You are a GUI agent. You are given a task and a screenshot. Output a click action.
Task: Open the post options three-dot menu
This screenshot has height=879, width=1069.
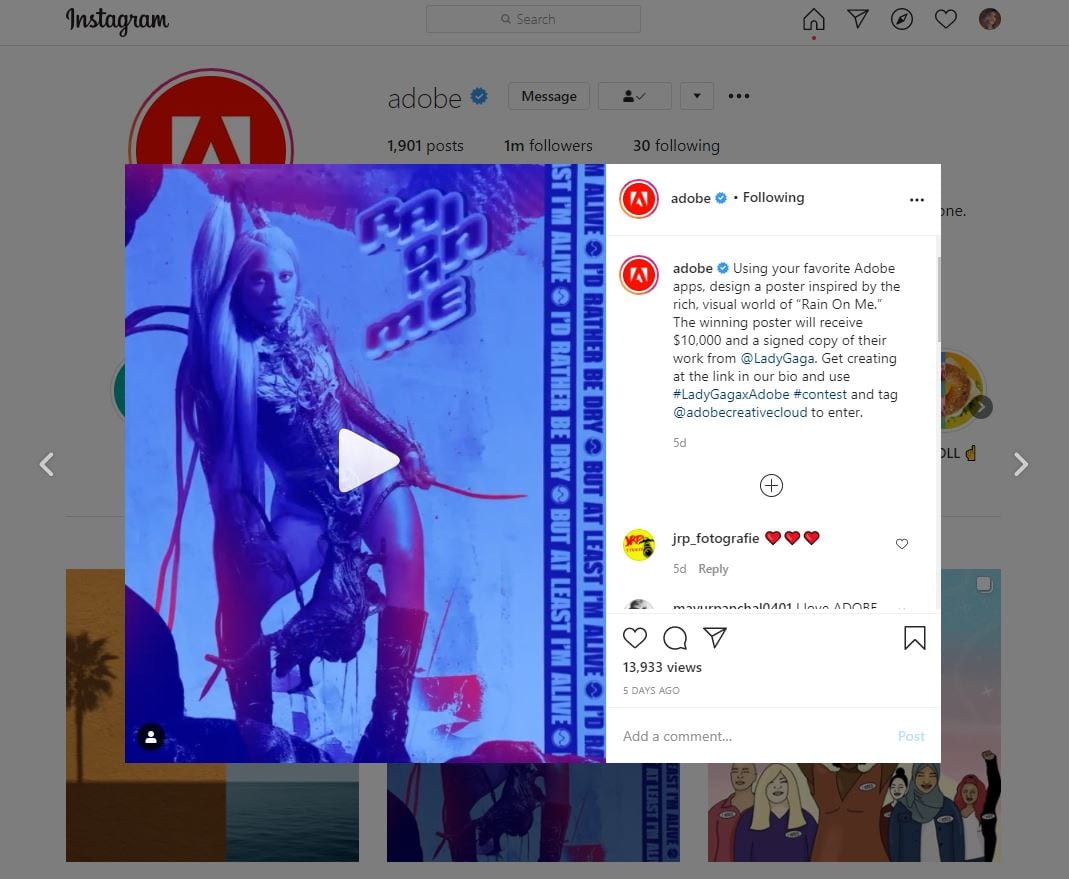917,199
